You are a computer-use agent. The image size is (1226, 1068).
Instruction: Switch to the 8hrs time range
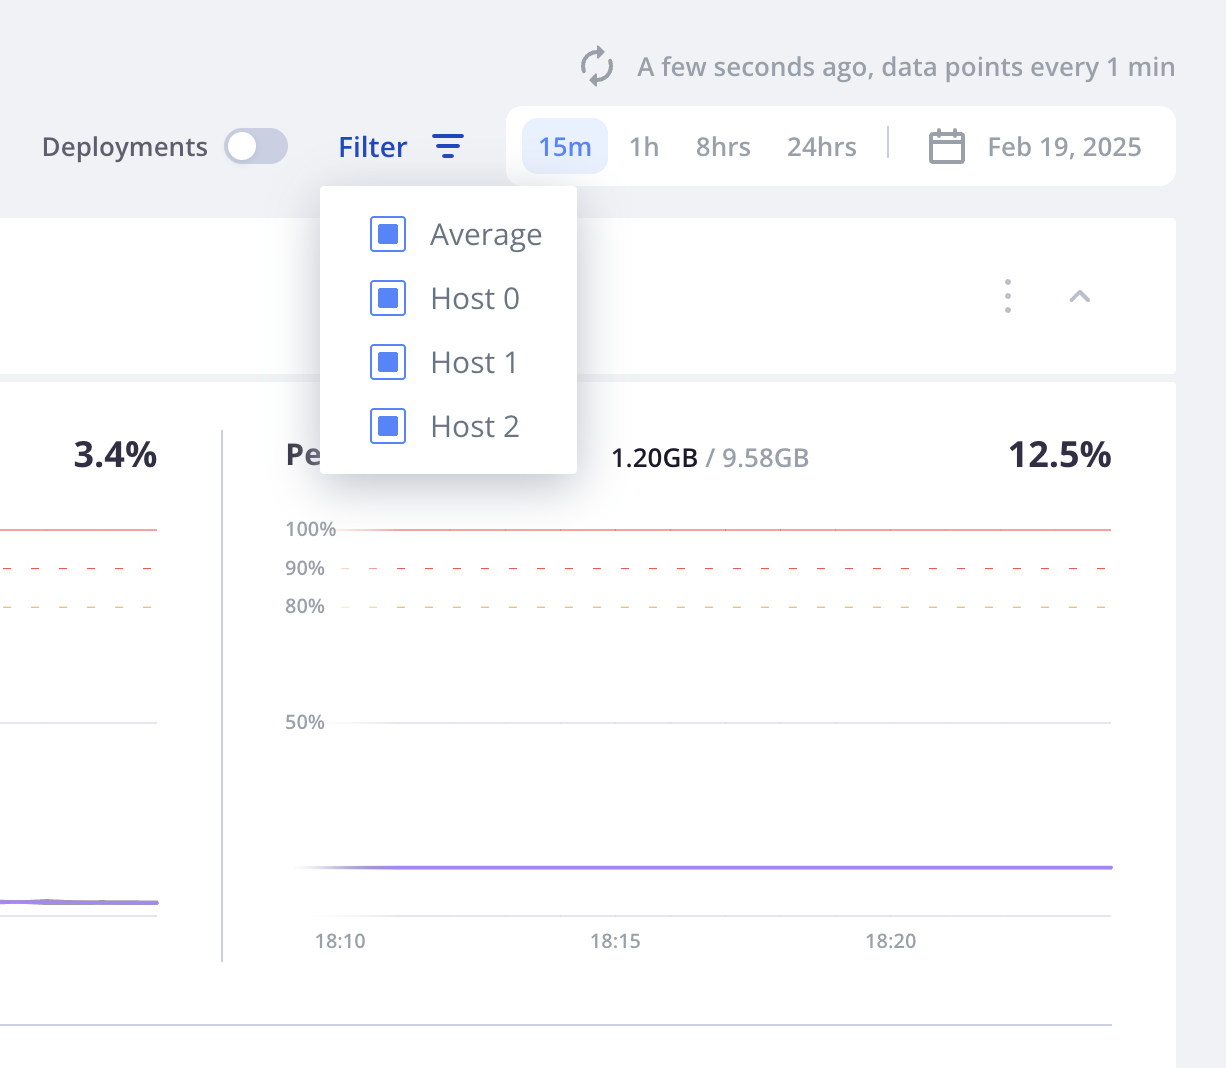click(x=723, y=147)
